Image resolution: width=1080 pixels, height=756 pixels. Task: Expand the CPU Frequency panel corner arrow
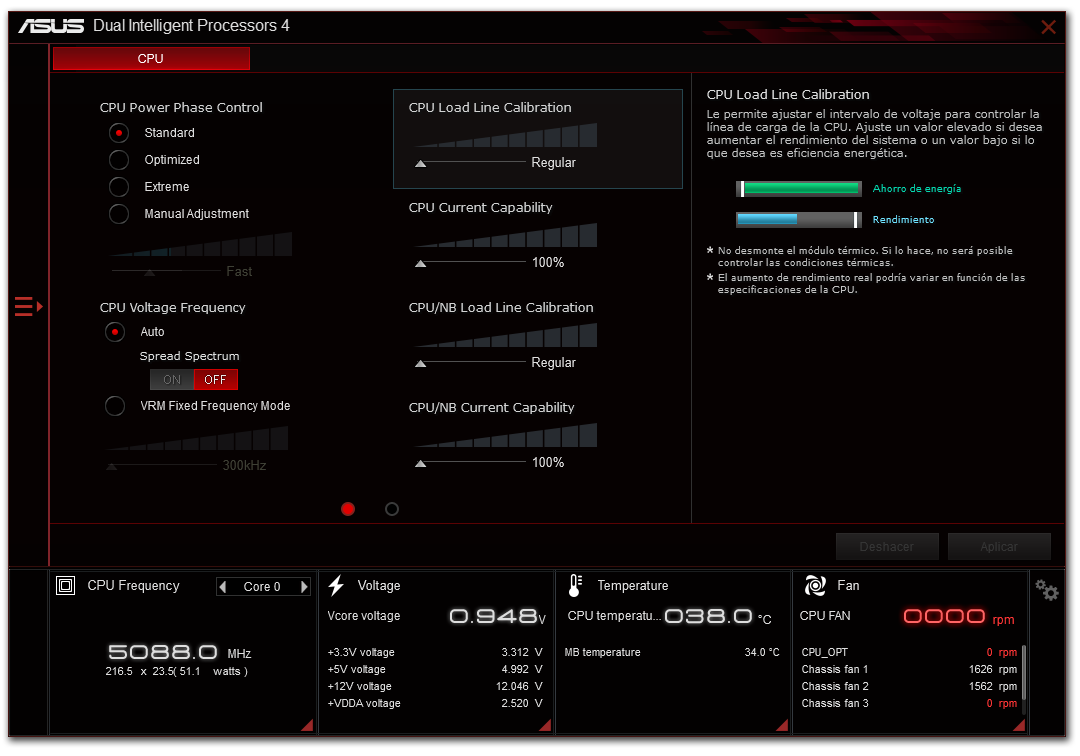tap(307, 724)
